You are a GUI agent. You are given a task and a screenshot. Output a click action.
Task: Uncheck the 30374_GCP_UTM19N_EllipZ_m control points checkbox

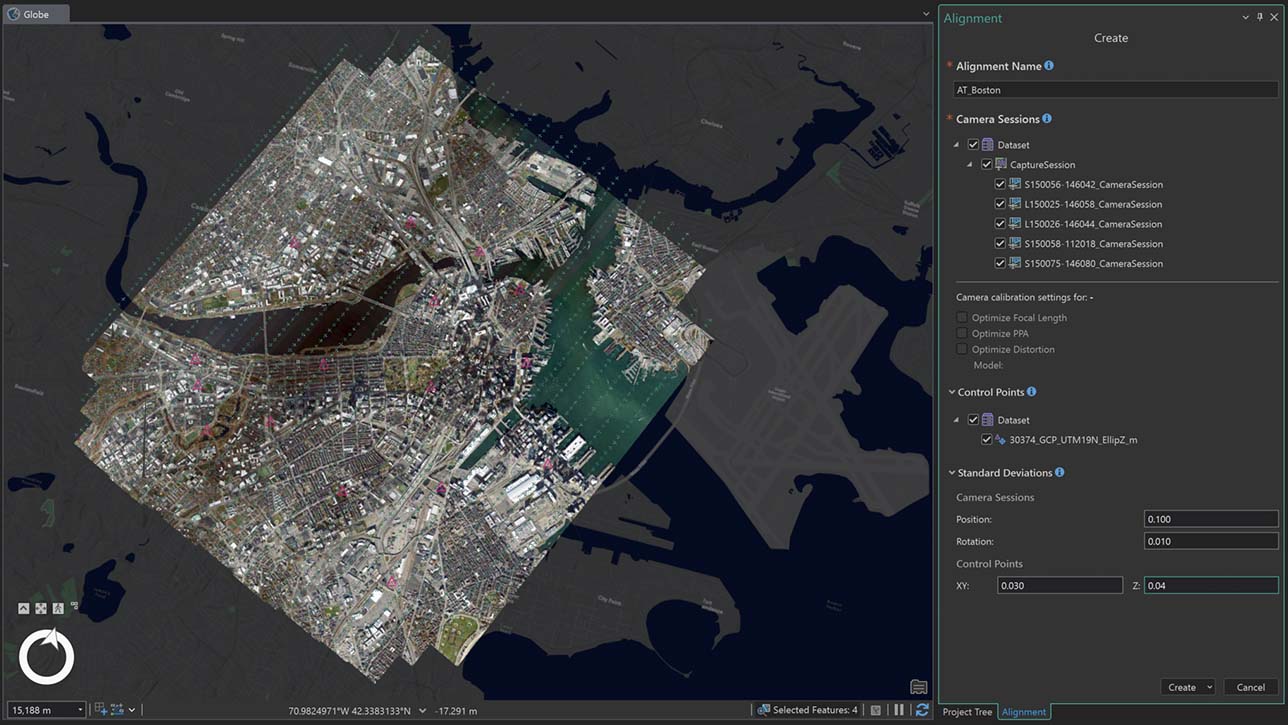click(987, 440)
